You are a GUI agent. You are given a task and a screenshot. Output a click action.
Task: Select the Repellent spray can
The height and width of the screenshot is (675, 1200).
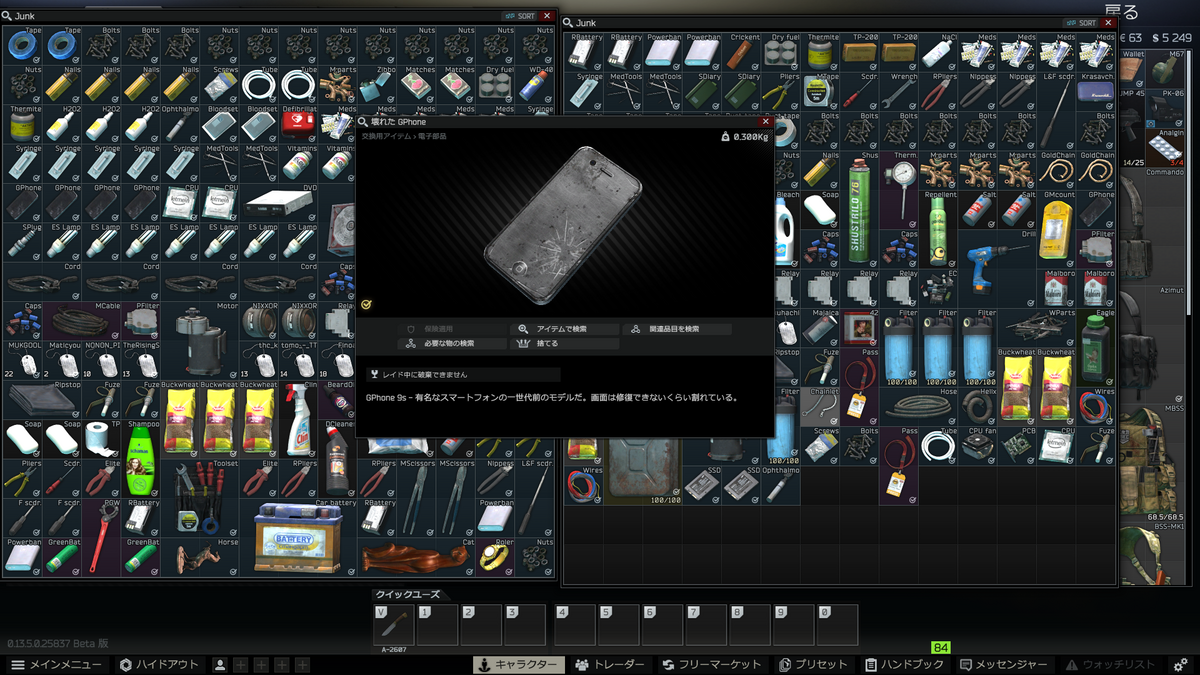[938, 228]
